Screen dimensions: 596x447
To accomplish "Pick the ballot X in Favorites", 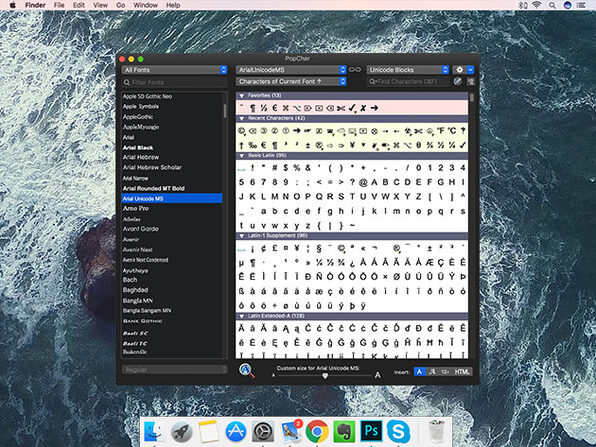I will pos(363,108).
